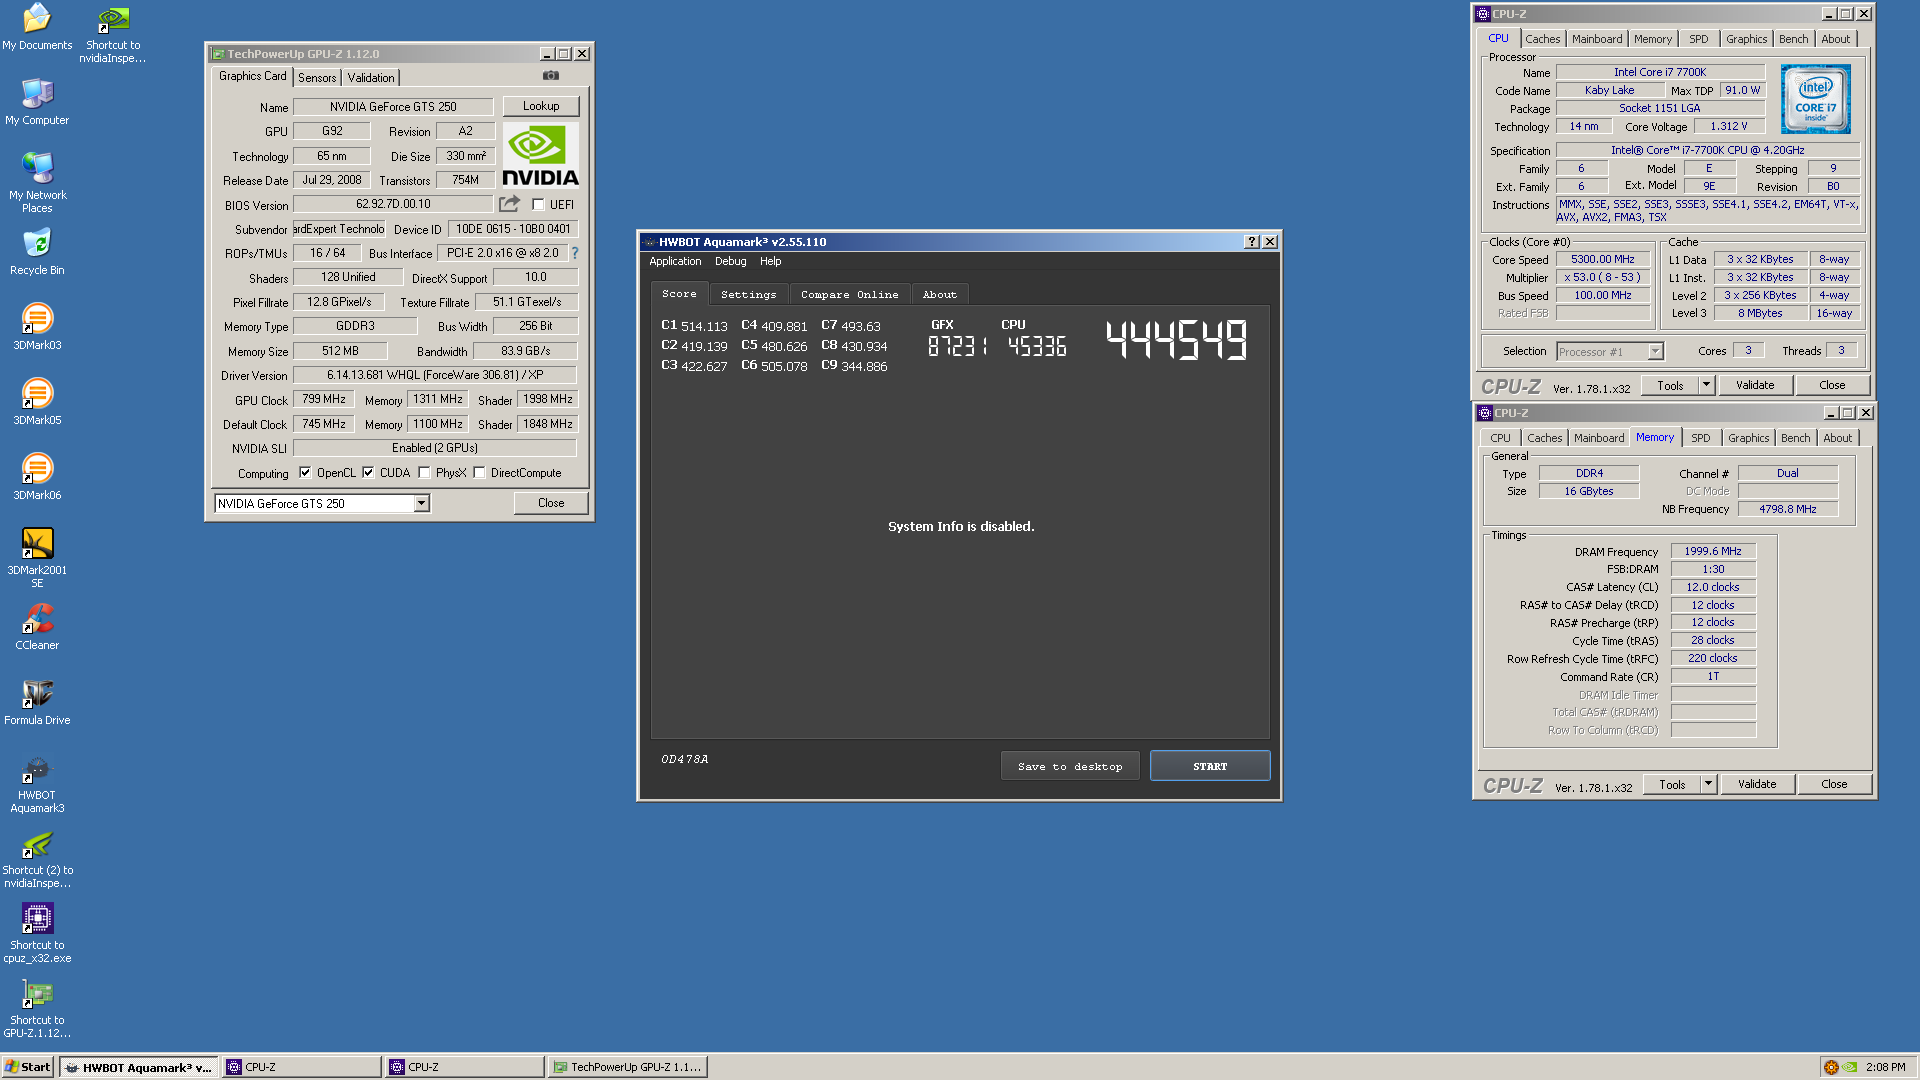Switch to HWBOT Aquamark taskbar button

pos(138,1067)
